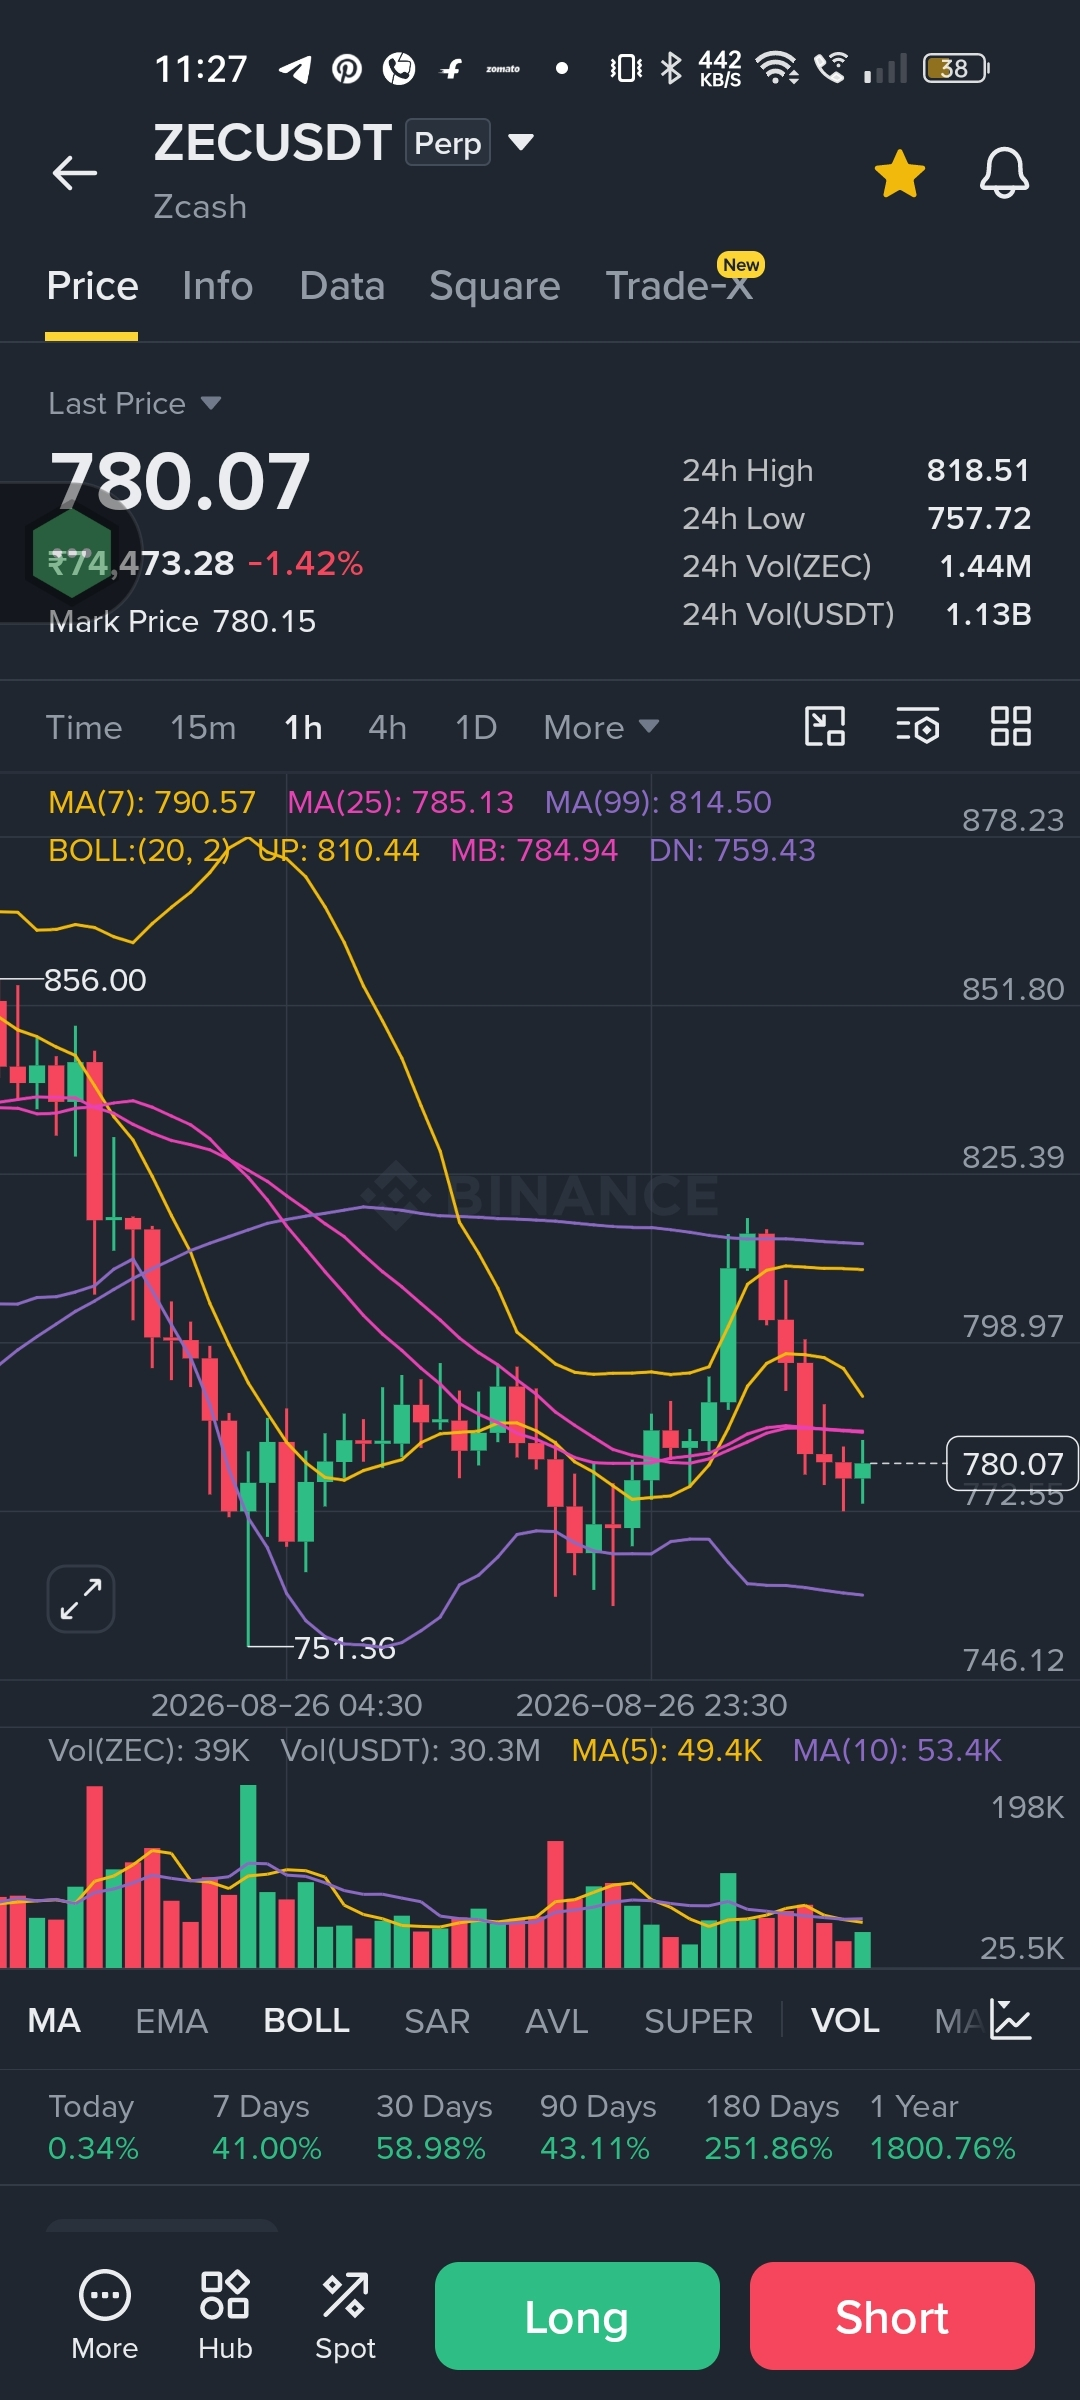Toggle the SUPER indicator
1080x2400 pixels.
point(698,2020)
